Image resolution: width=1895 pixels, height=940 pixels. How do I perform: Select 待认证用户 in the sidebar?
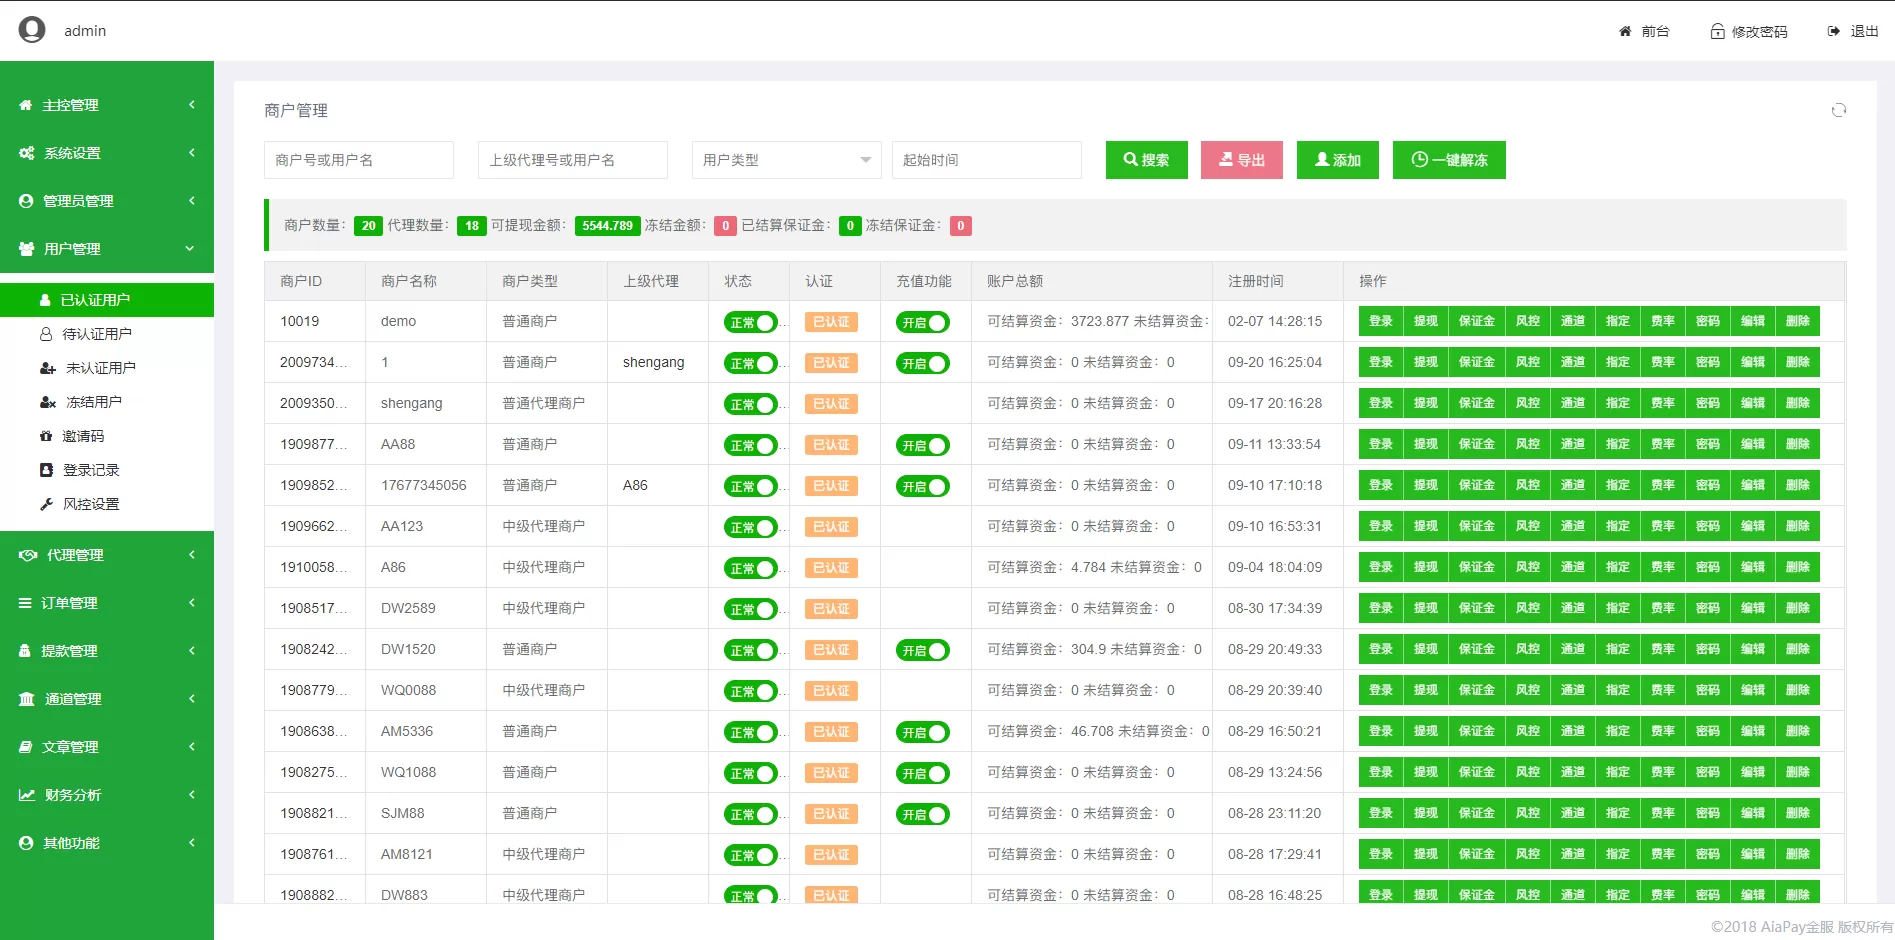pyautogui.click(x=97, y=334)
